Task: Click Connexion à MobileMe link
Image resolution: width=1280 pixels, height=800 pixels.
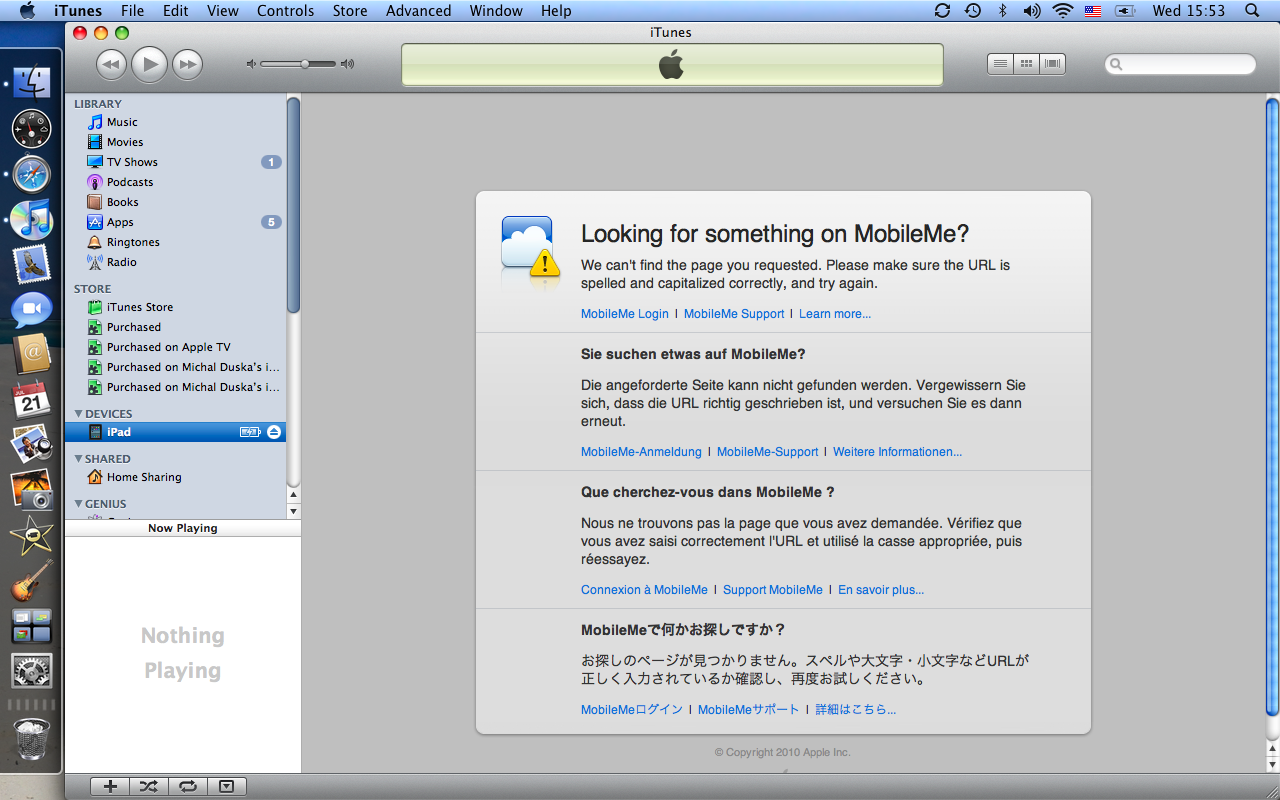Action: click(644, 590)
